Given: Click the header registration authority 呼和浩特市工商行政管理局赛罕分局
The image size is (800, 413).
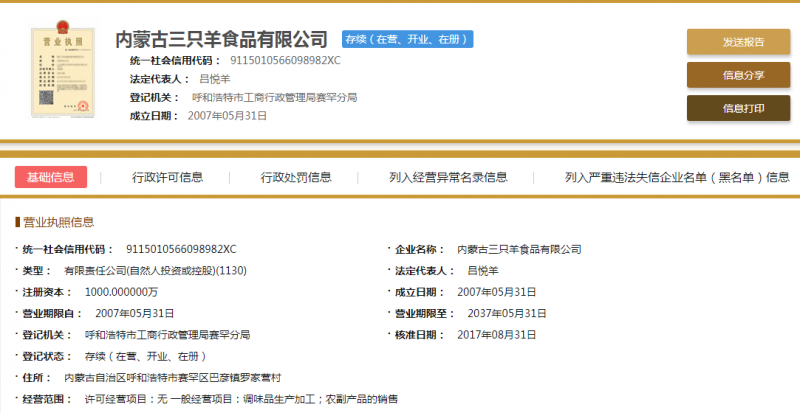Looking at the screenshot, I should [274, 98].
